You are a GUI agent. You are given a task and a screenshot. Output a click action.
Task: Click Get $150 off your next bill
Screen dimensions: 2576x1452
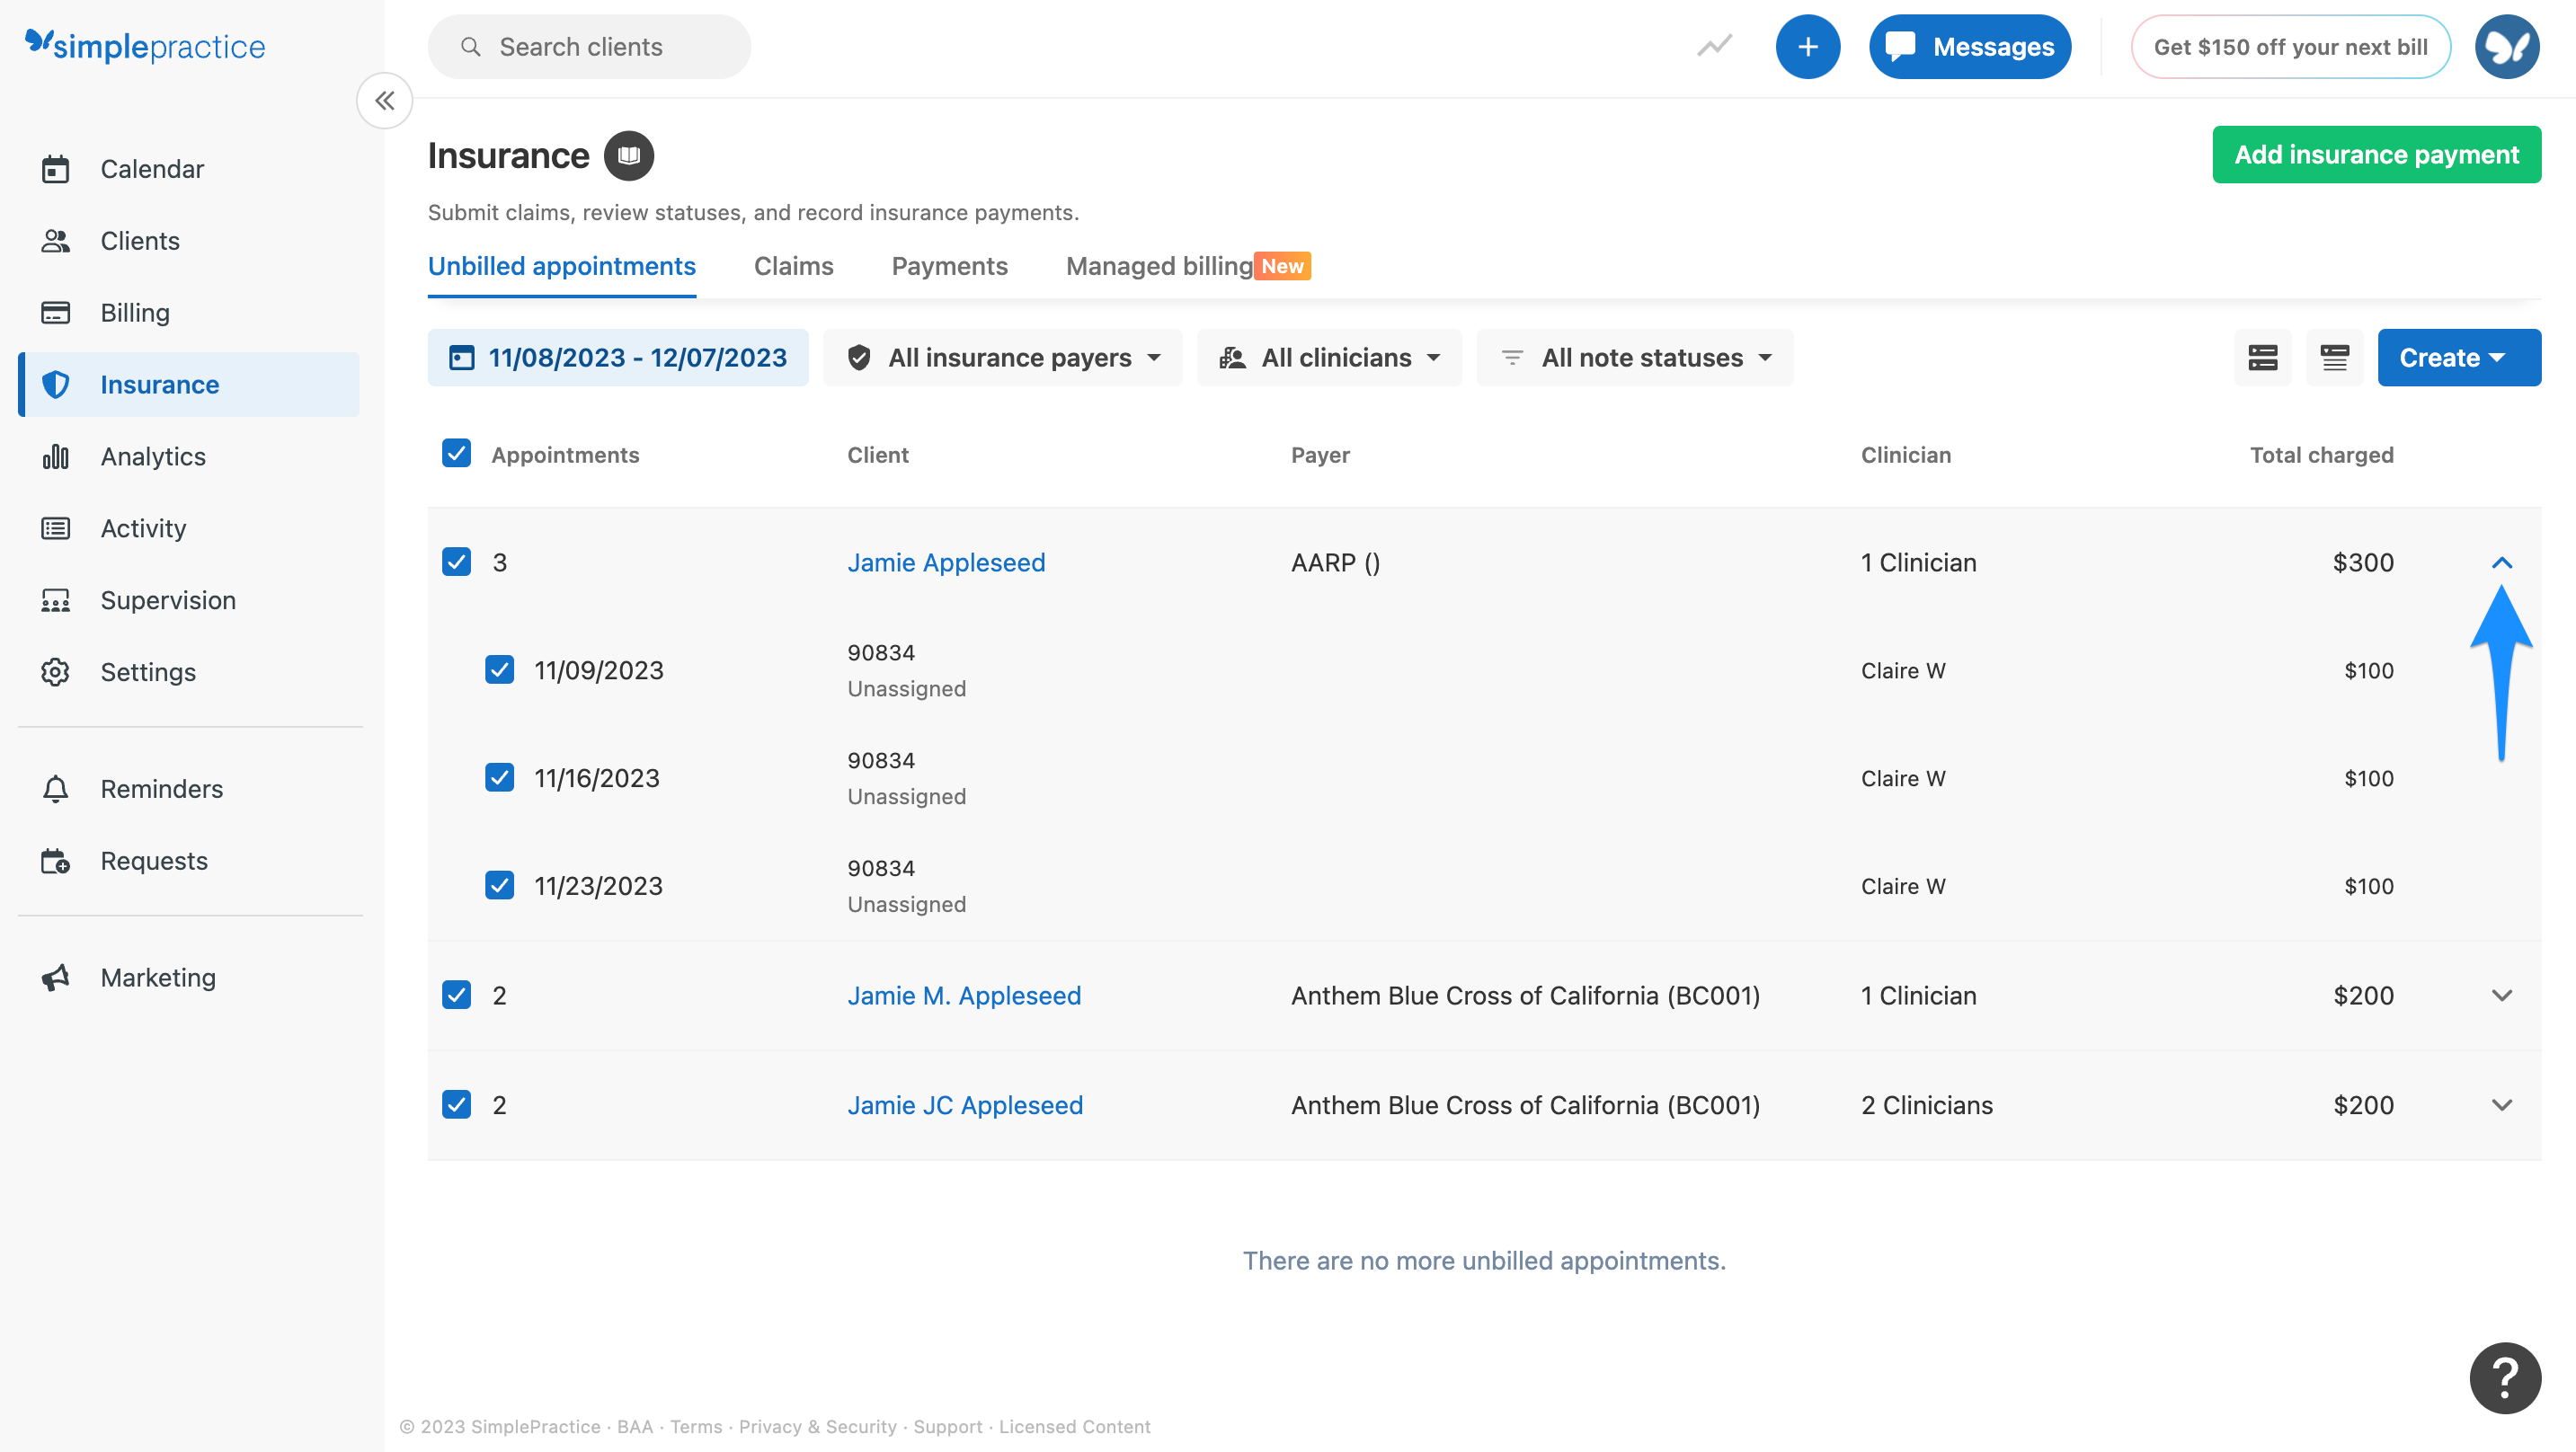[2291, 47]
